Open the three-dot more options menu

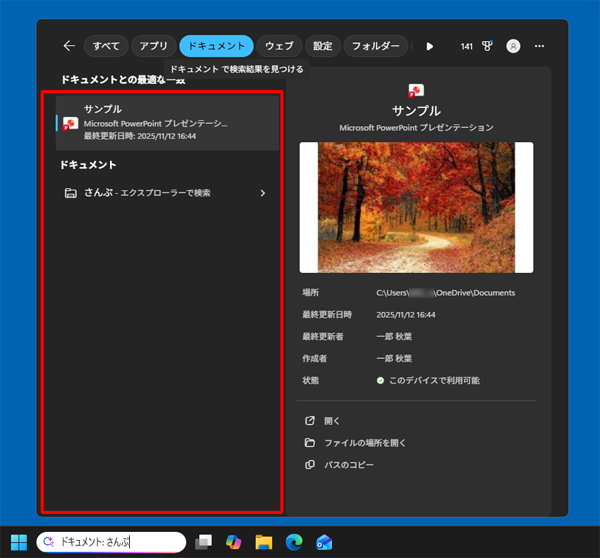[540, 46]
